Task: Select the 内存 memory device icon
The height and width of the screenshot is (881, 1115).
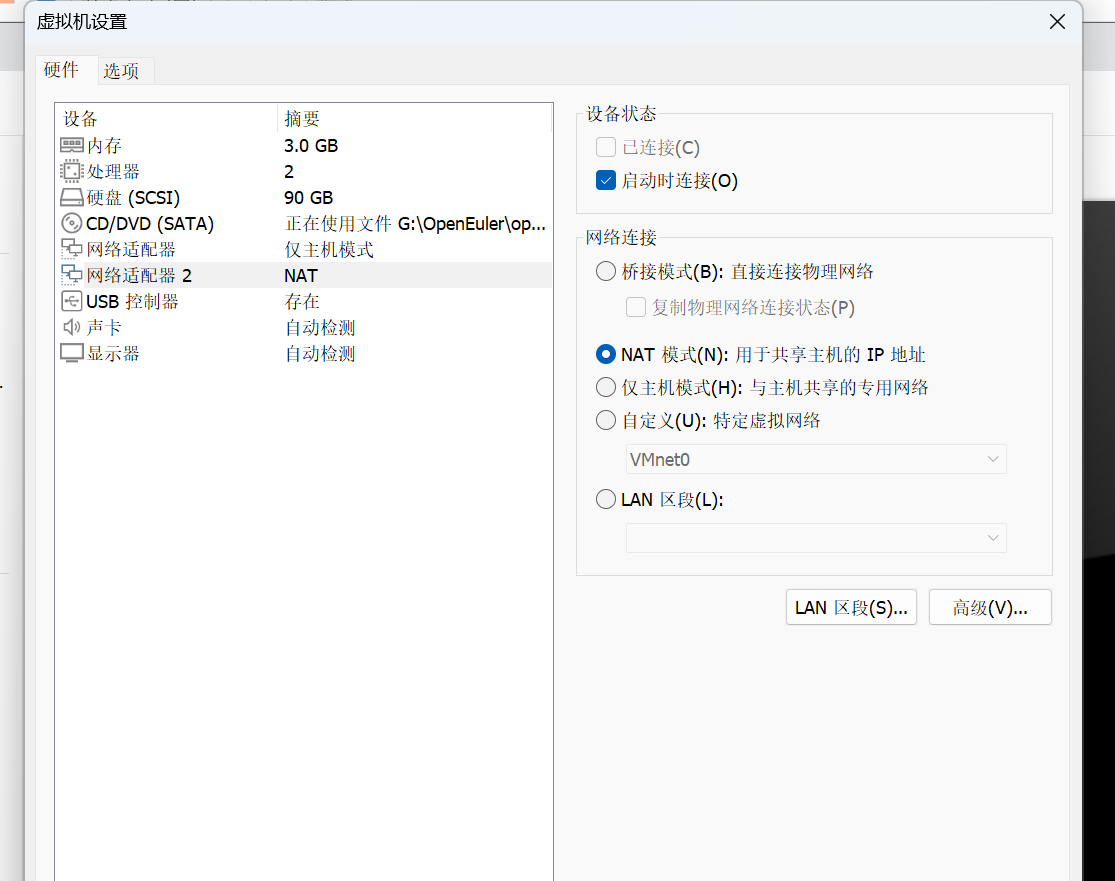Action: [x=72, y=146]
